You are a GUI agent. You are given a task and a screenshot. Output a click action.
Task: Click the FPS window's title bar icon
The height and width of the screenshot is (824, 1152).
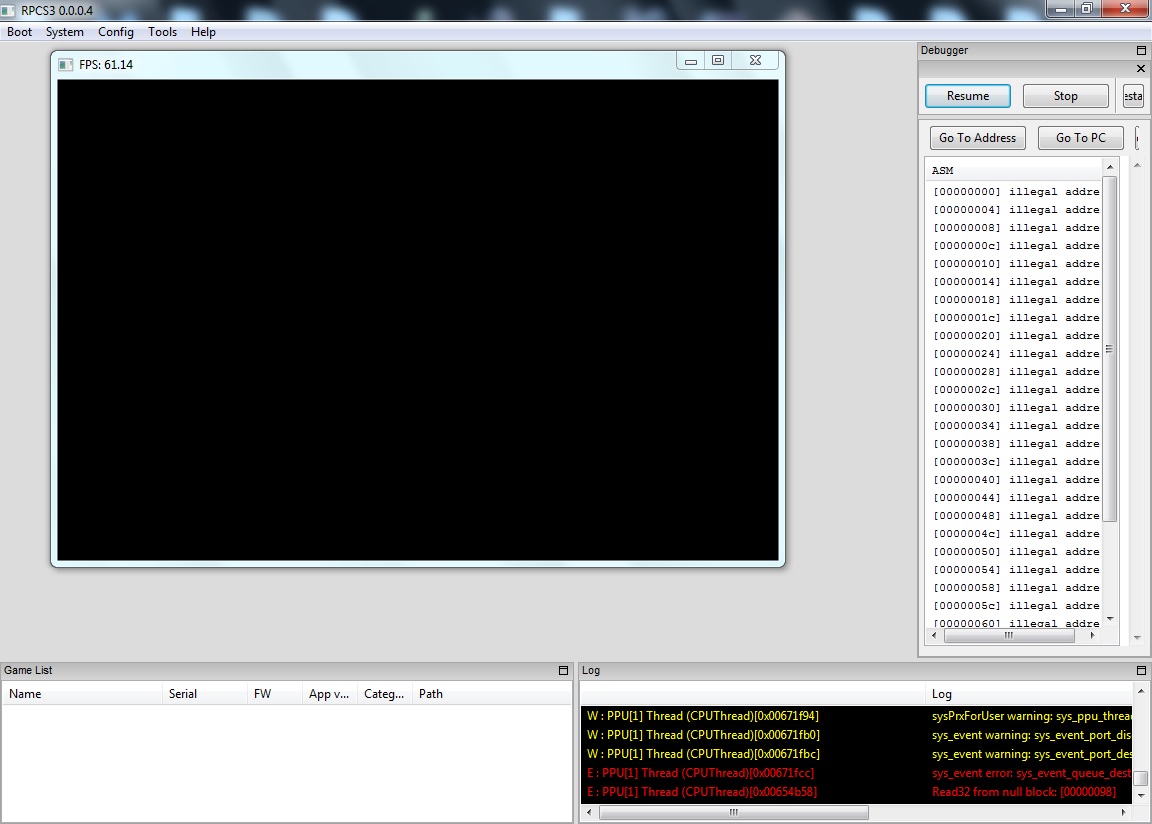pyautogui.click(x=66, y=64)
